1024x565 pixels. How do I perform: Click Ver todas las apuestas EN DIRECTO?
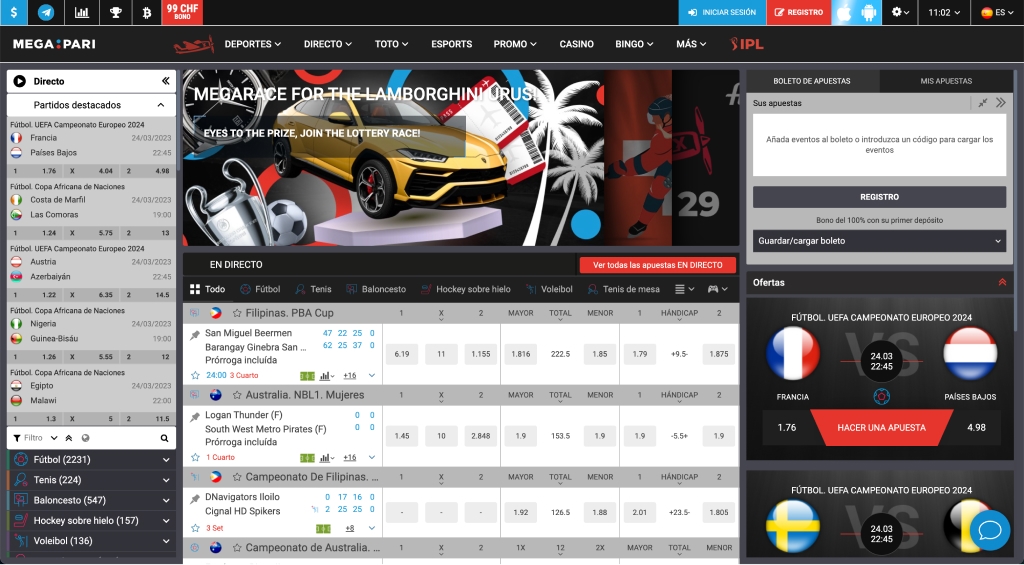[x=657, y=265]
